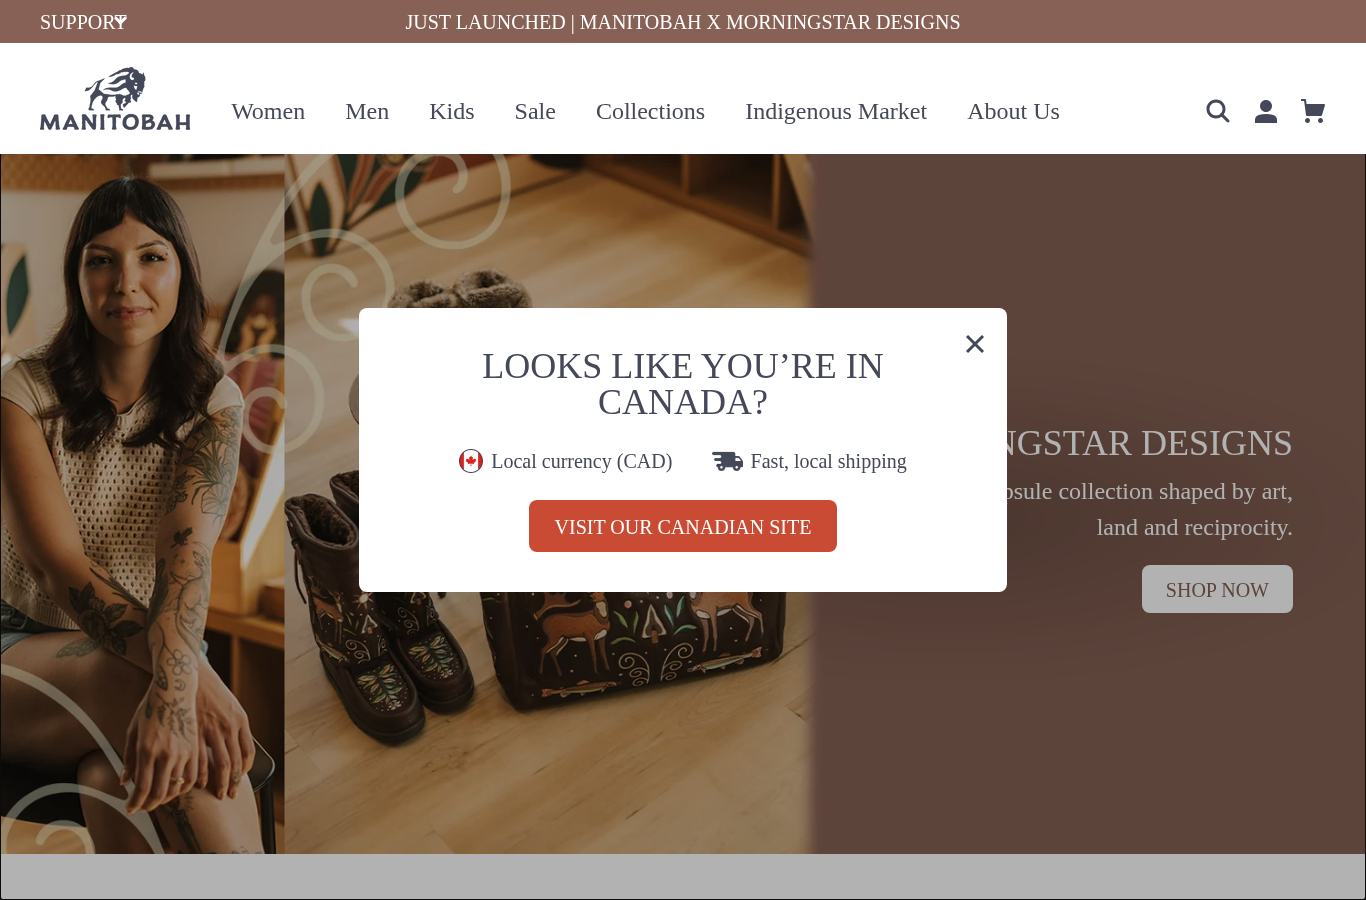
Task: Click the Canadian flag icon
Action: pyautogui.click(x=471, y=461)
